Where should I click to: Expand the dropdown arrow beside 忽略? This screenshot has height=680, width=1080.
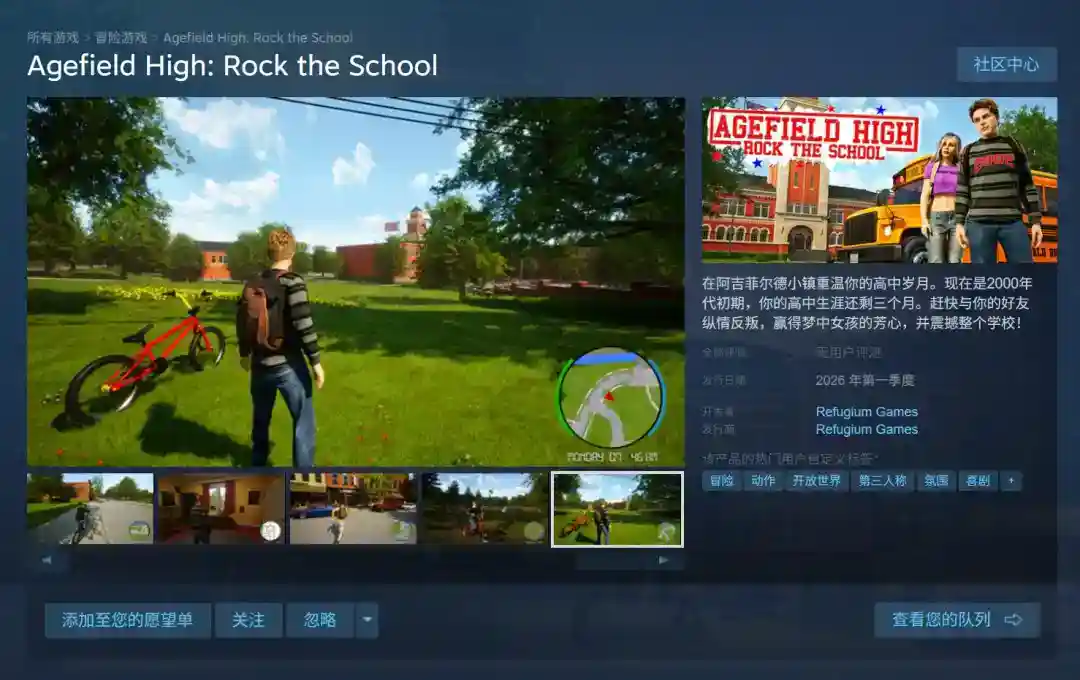[367, 620]
